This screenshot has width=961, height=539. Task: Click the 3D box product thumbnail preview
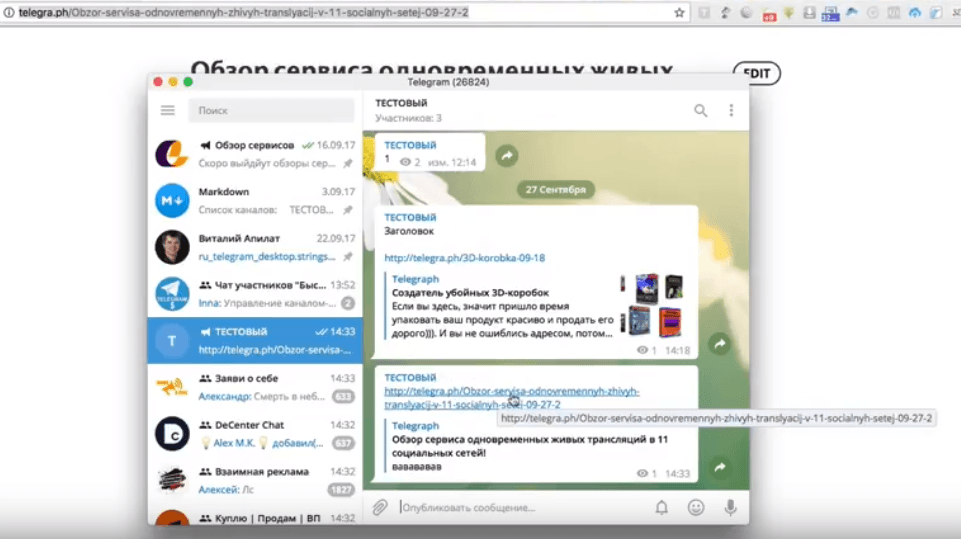pyautogui.click(x=655, y=305)
